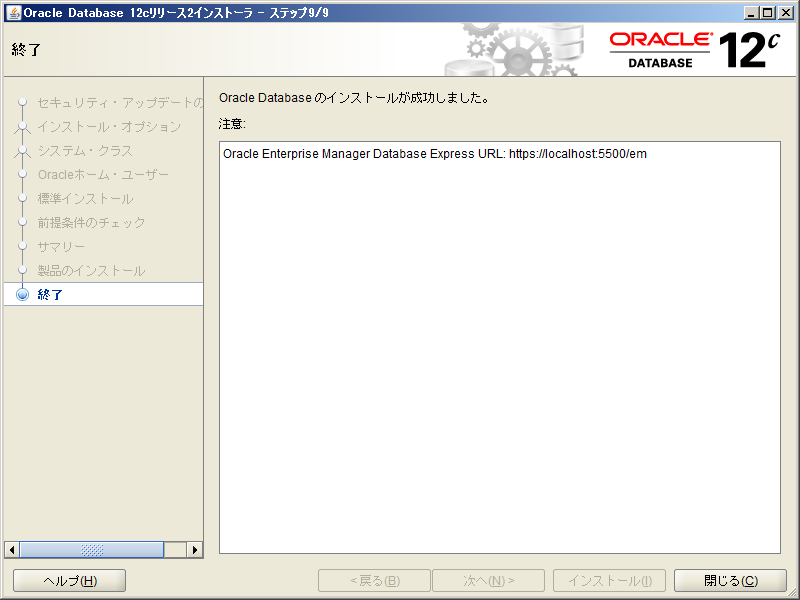Click the 注意: label
The height and width of the screenshot is (600, 800).
(232, 123)
